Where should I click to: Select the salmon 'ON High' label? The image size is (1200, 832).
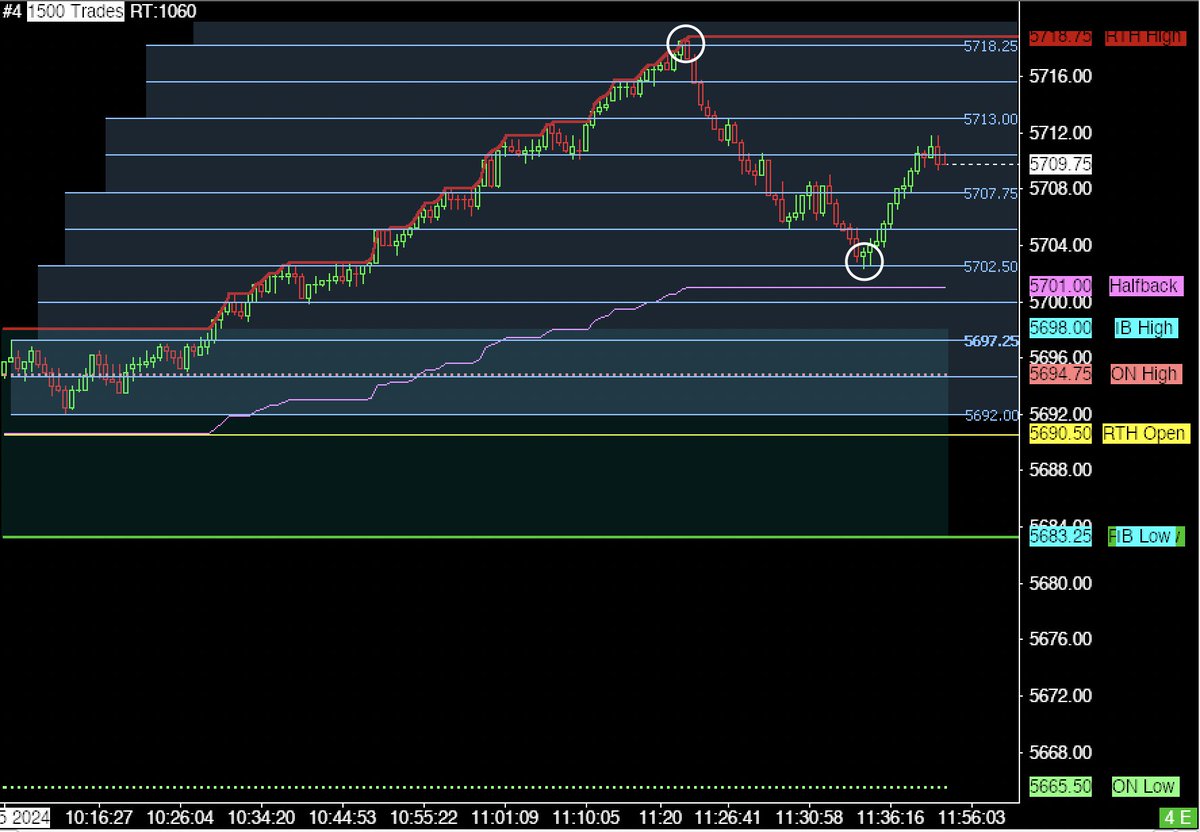tap(1145, 375)
